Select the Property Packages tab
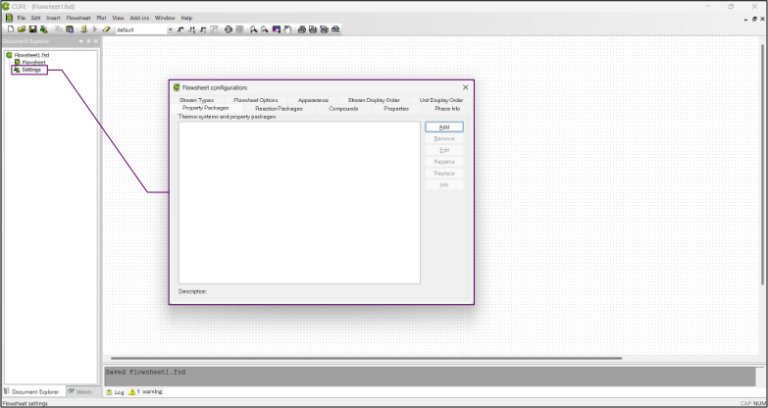768x408 pixels. point(206,108)
